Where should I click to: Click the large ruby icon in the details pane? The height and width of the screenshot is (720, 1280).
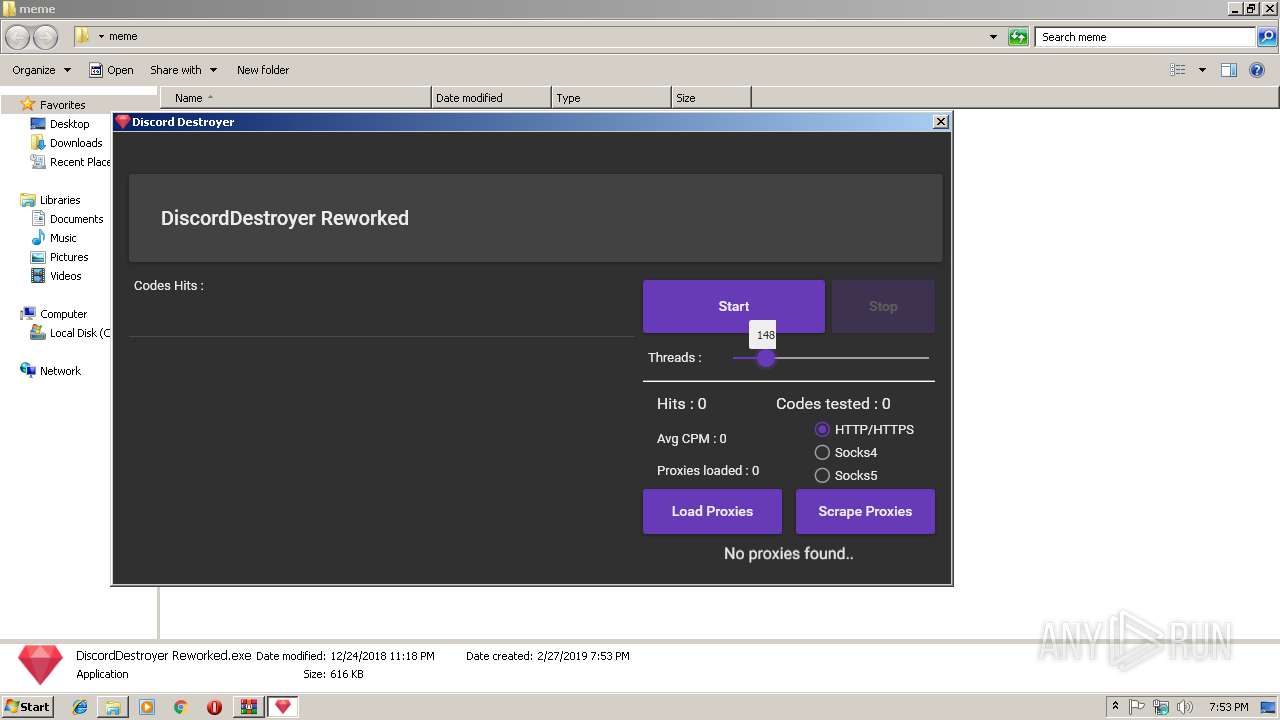[x=40, y=665]
